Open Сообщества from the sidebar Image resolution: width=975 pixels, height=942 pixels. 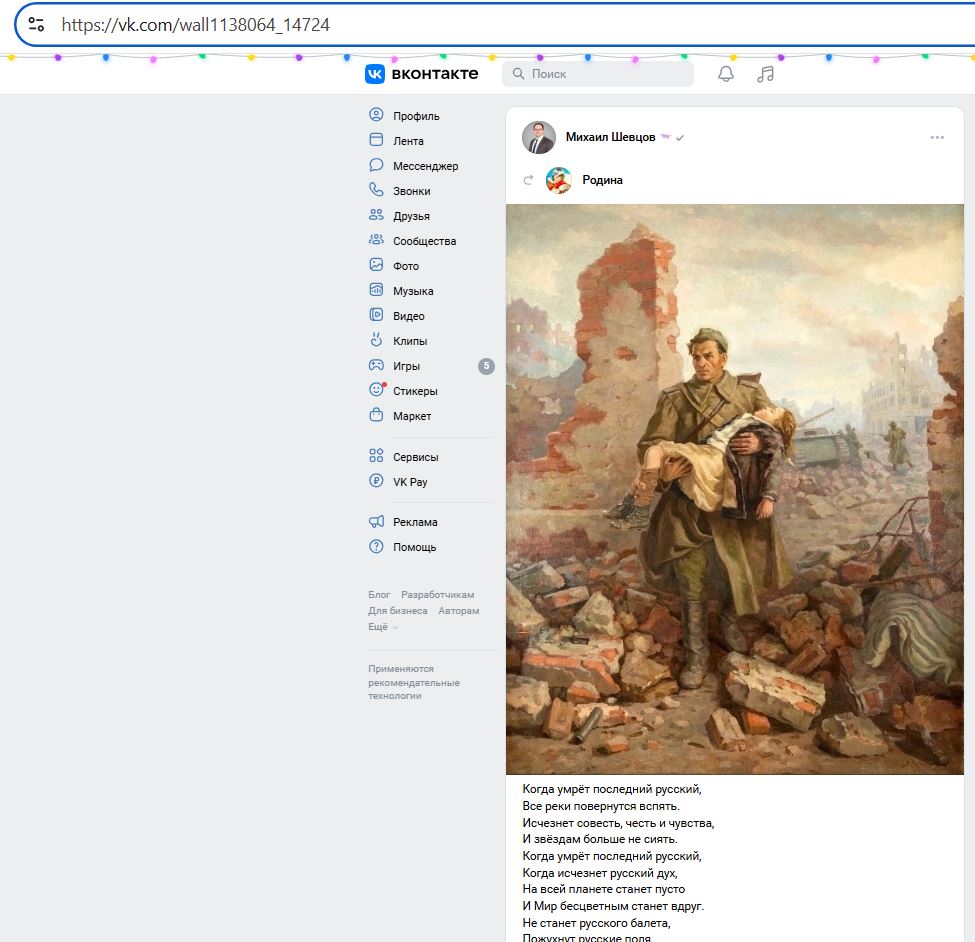(425, 241)
